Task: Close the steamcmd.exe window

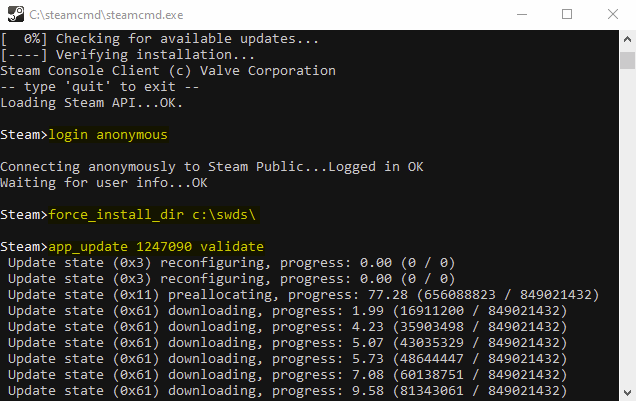Action: click(x=612, y=15)
